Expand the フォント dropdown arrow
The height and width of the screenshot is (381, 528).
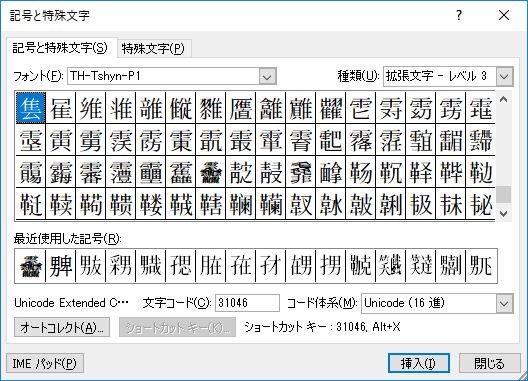tap(268, 76)
